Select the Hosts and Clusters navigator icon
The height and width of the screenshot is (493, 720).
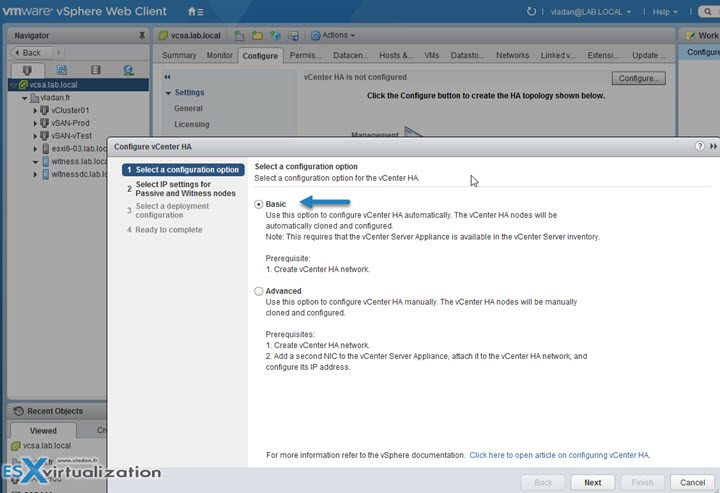(x=27, y=70)
